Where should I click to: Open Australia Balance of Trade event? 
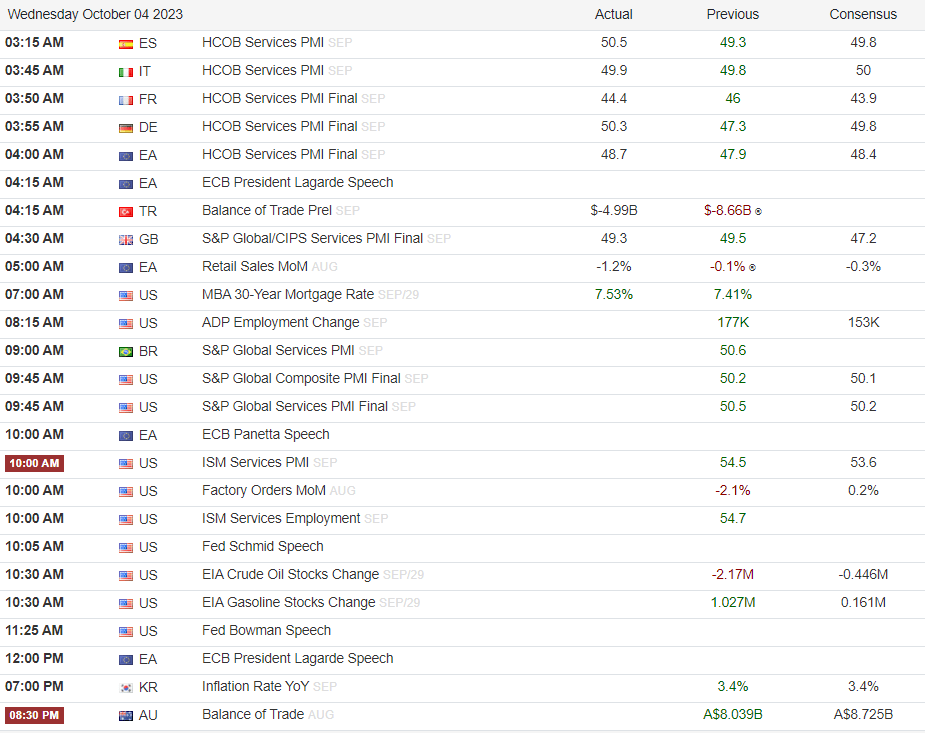(252, 715)
